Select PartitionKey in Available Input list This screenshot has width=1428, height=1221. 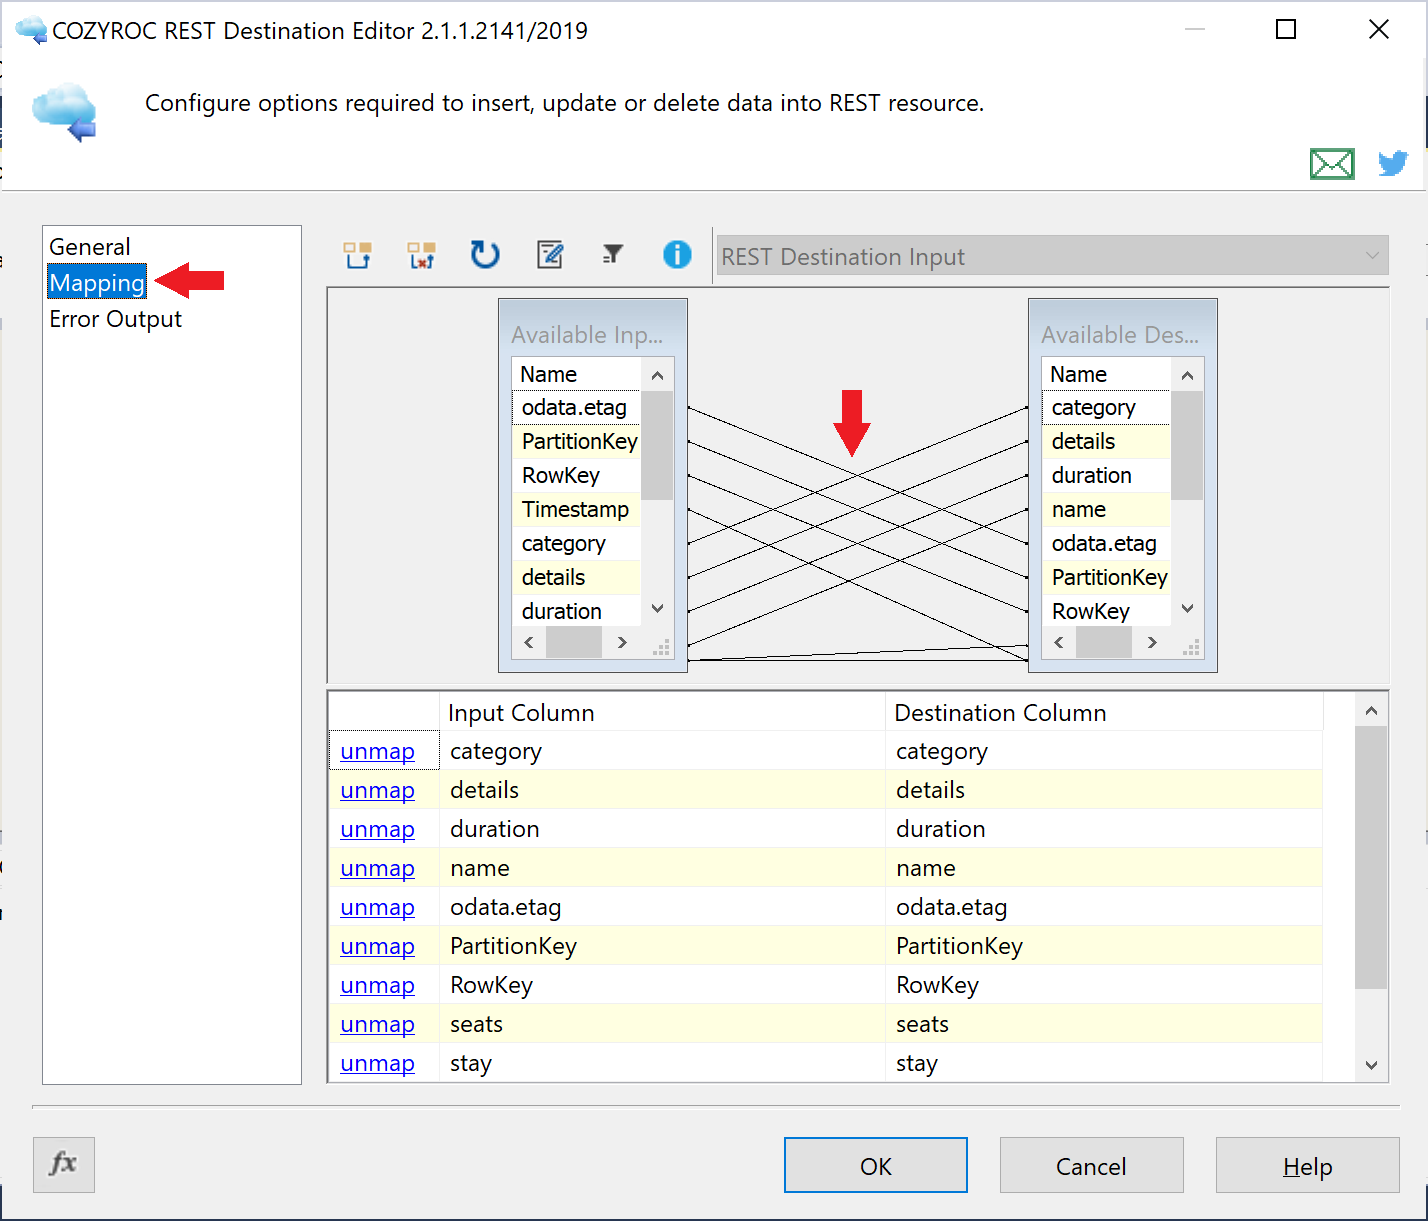click(x=576, y=441)
